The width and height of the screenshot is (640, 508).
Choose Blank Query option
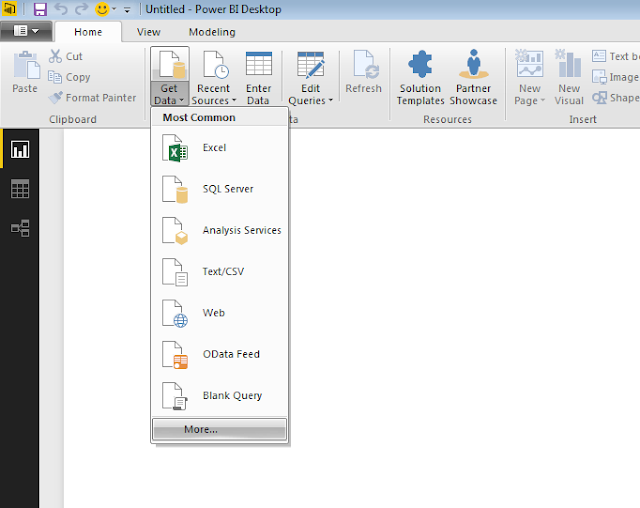tap(220, 395)
